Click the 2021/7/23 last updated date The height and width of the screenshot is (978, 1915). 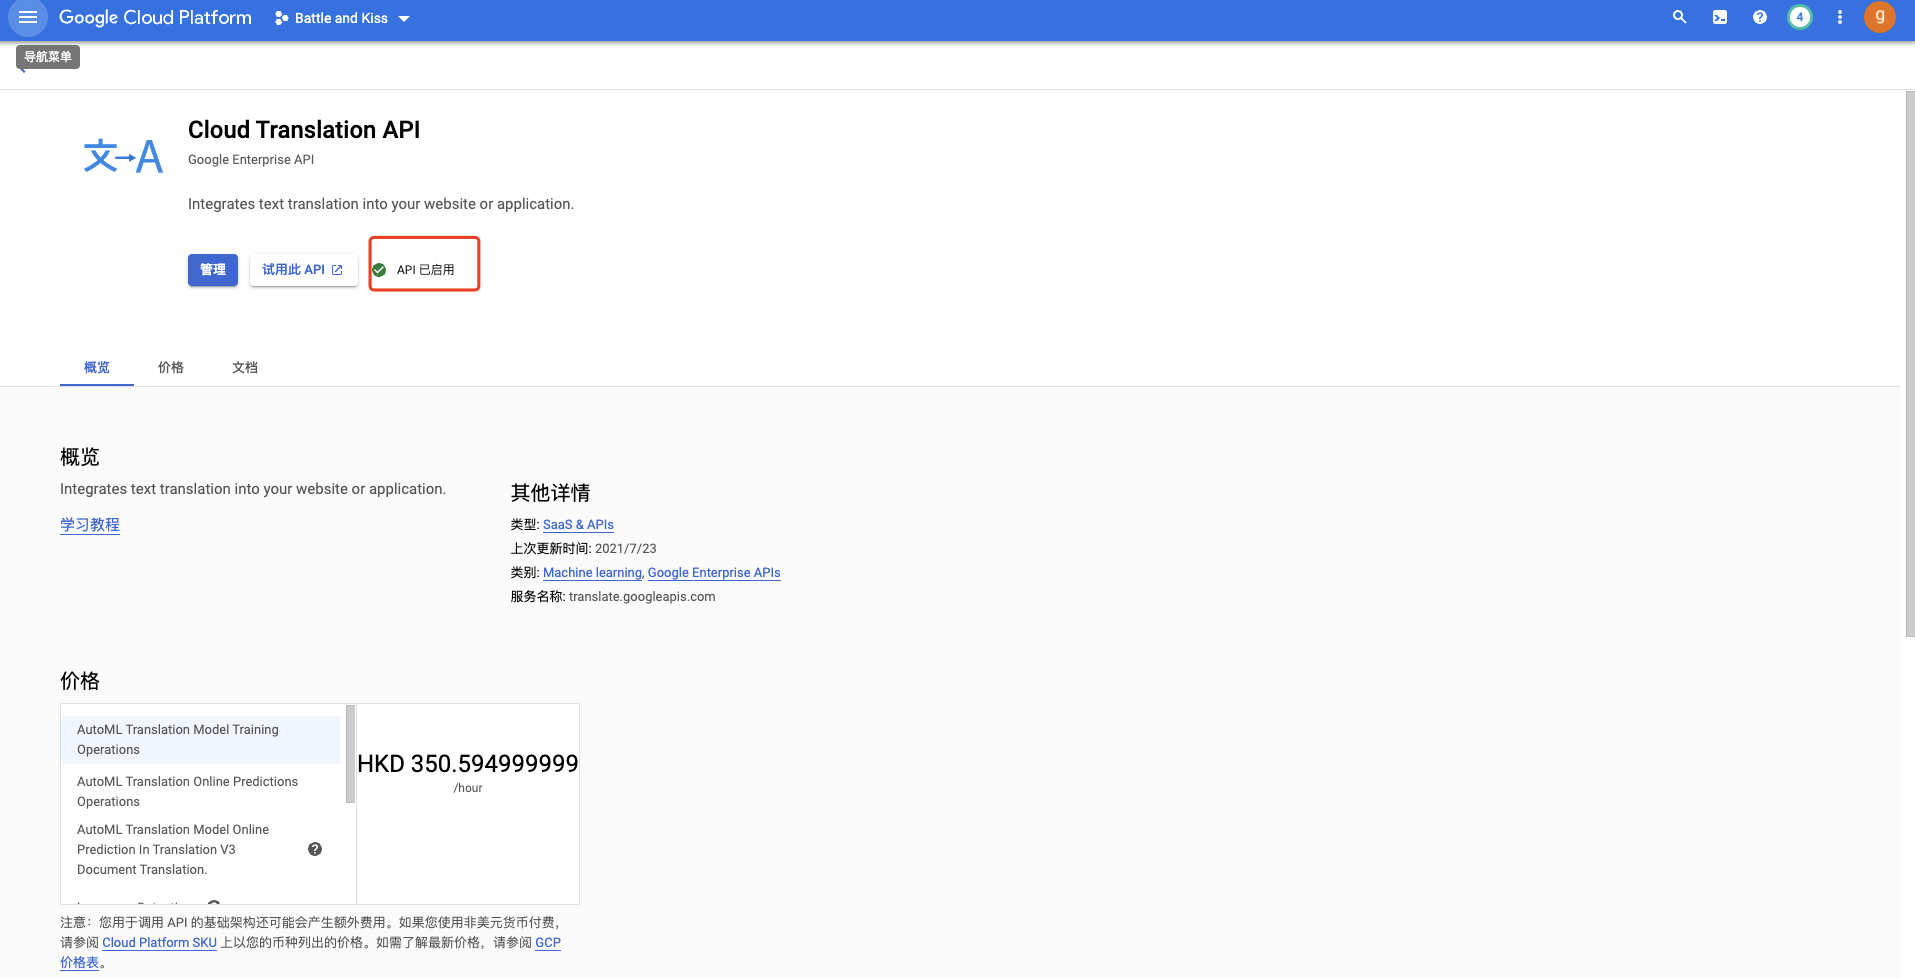626,549
